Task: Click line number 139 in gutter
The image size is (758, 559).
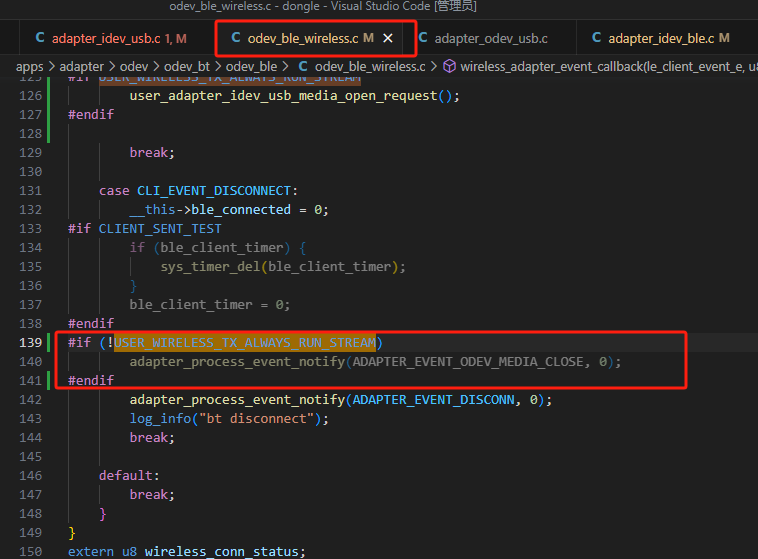Action: pyautogui.click(x=30, y=342)
